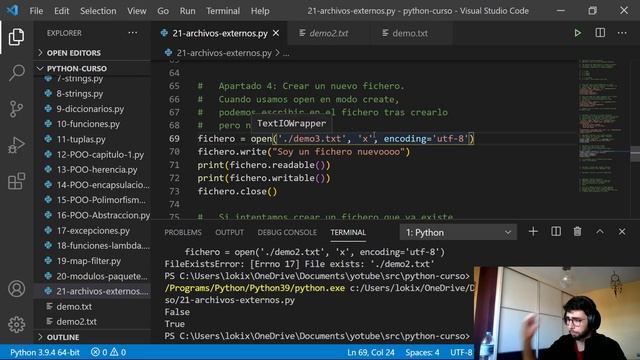Image resolution: width=640 pixels, height=360 pixels.
Task: Open the Extensions view
Action: (x=16, y=181)
